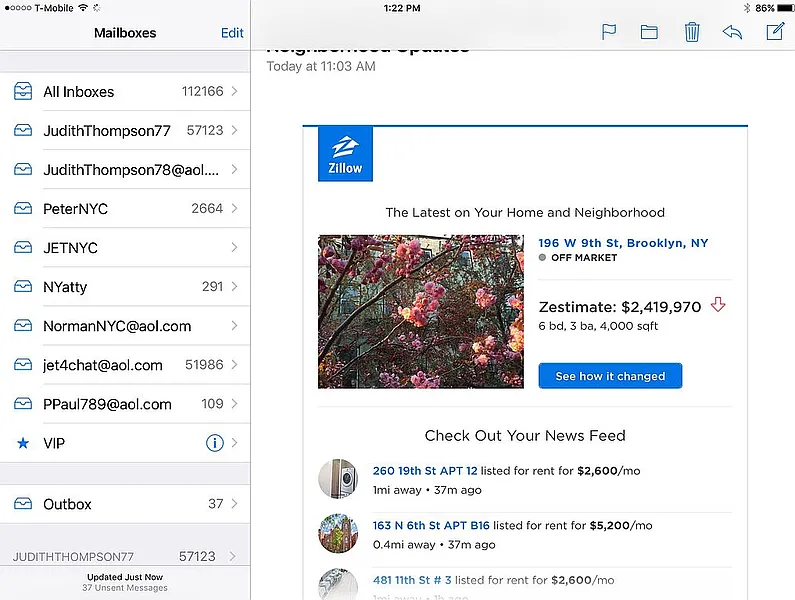Delete the email with trash icon
The width and height of the screenshot is (795, 600).
pyautogui.click(x=692, y=33)
